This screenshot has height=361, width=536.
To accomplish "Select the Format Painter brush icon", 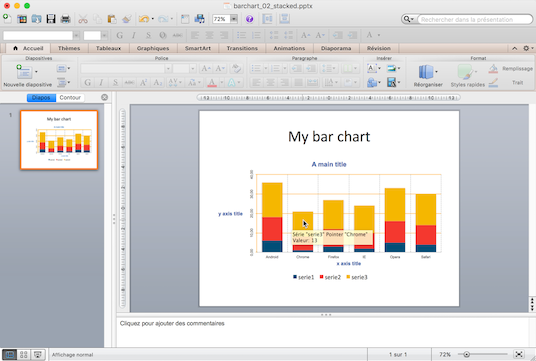I will pos(126,19).
